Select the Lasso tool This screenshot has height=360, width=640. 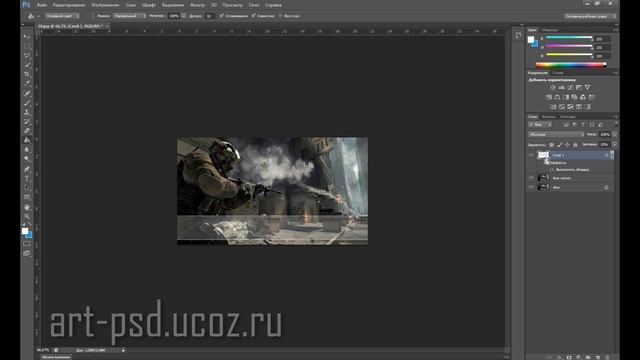tap(27, 56)
